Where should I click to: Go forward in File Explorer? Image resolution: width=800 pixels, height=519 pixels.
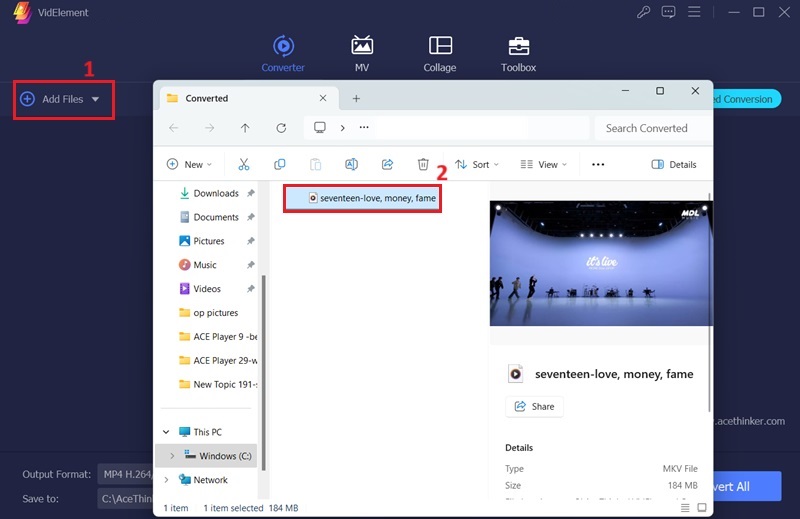point(210,128)
